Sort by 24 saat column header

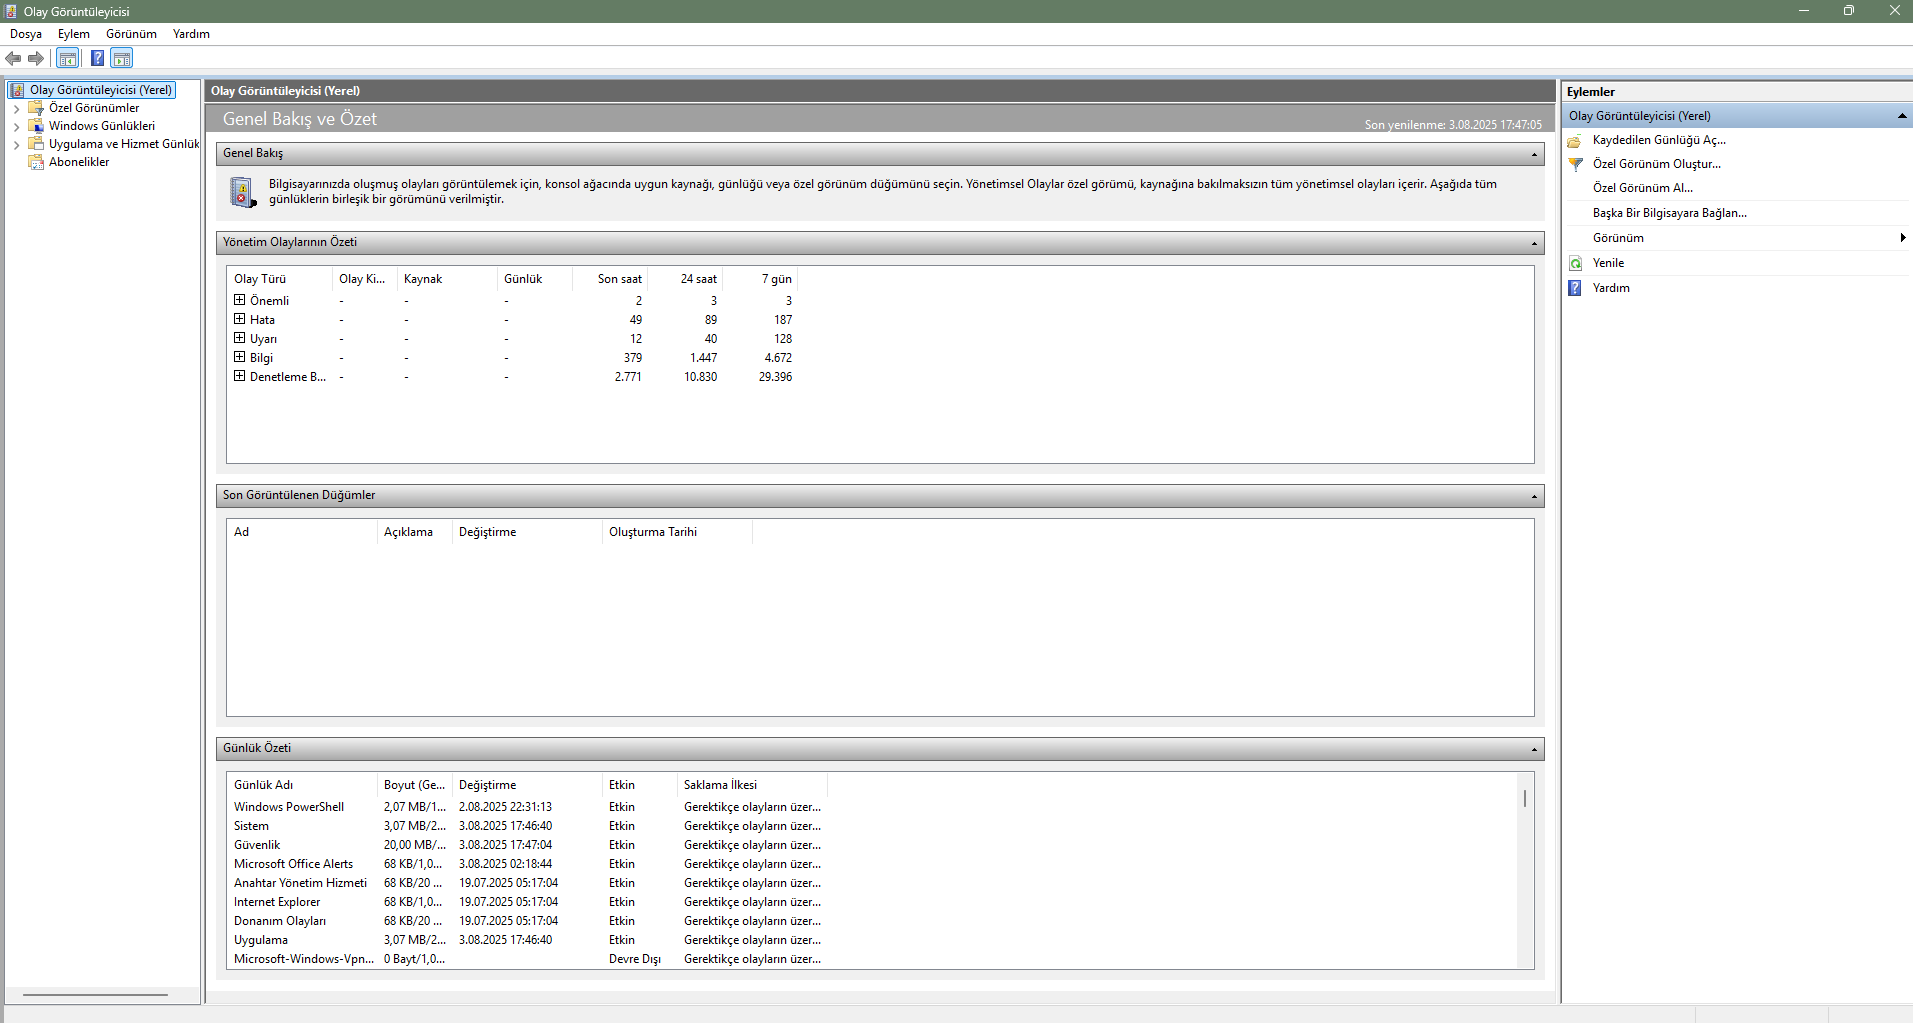(x=684, y=279)
